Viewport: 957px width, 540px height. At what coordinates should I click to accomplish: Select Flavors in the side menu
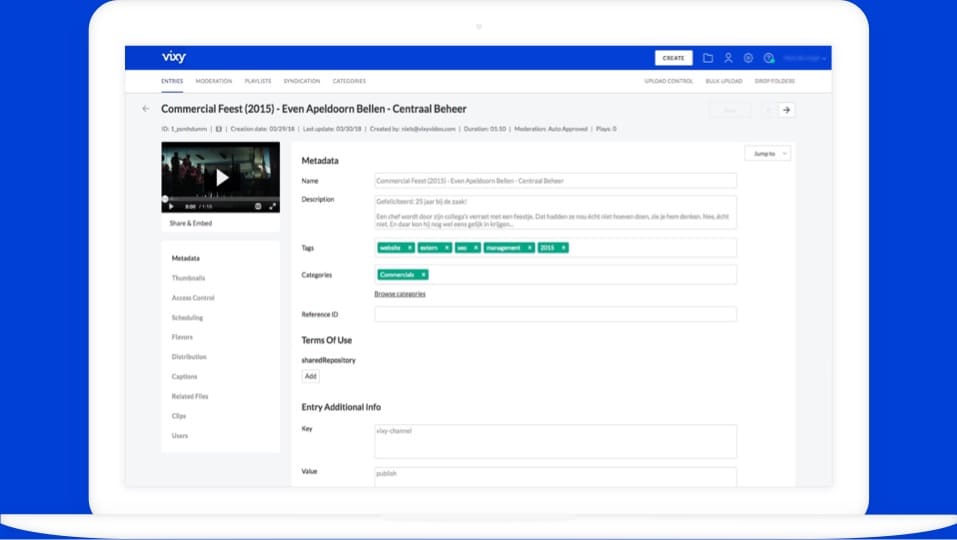click(182, 337)
